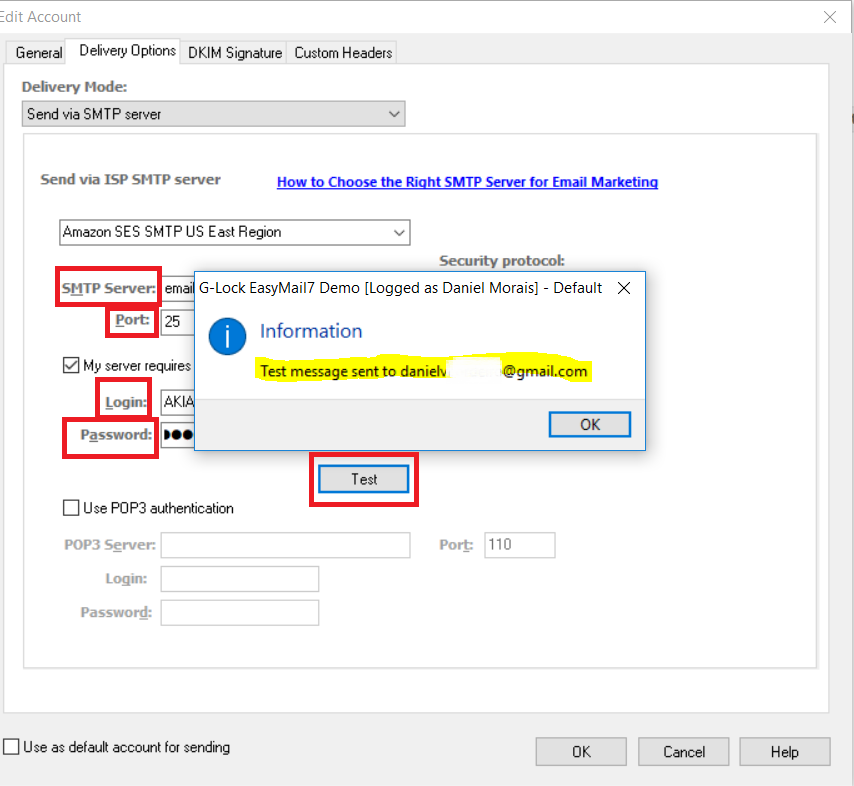The height and width of the screenshot is (786, 854).
Task: Click the blue Information icon
Action: tap(228, 336)
